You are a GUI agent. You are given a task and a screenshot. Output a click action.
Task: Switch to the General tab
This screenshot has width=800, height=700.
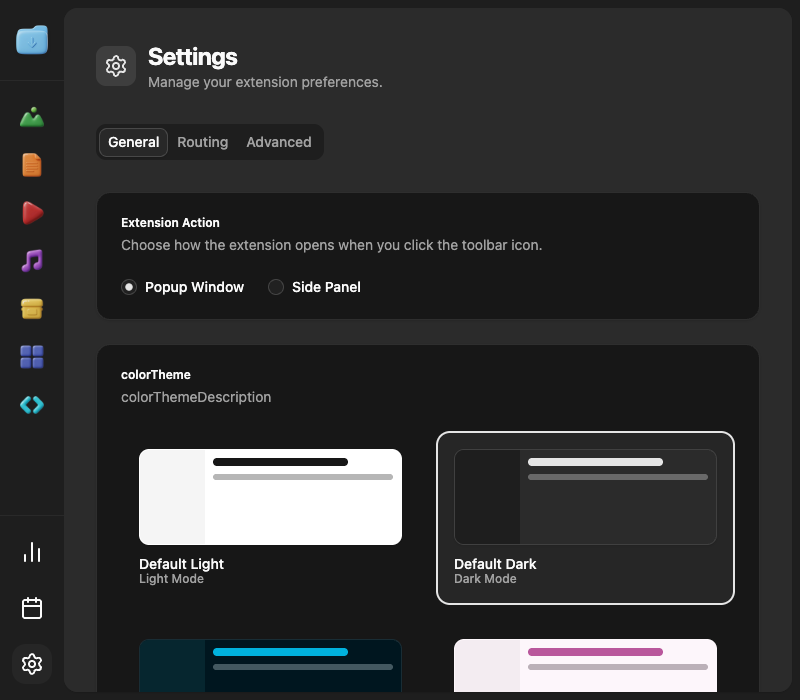pos(134,142)
